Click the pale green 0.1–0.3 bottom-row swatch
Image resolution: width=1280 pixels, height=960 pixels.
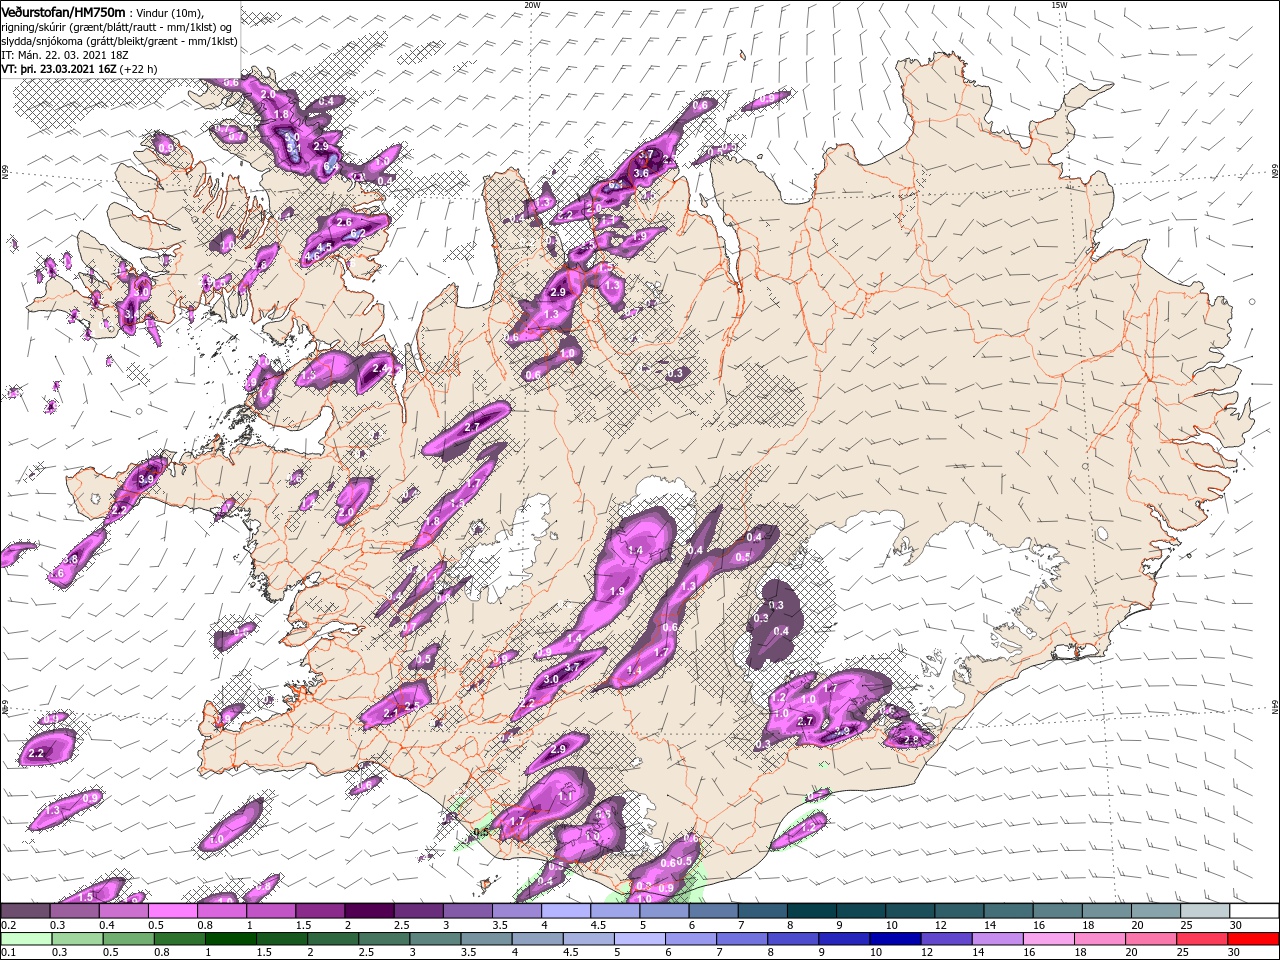25,939
